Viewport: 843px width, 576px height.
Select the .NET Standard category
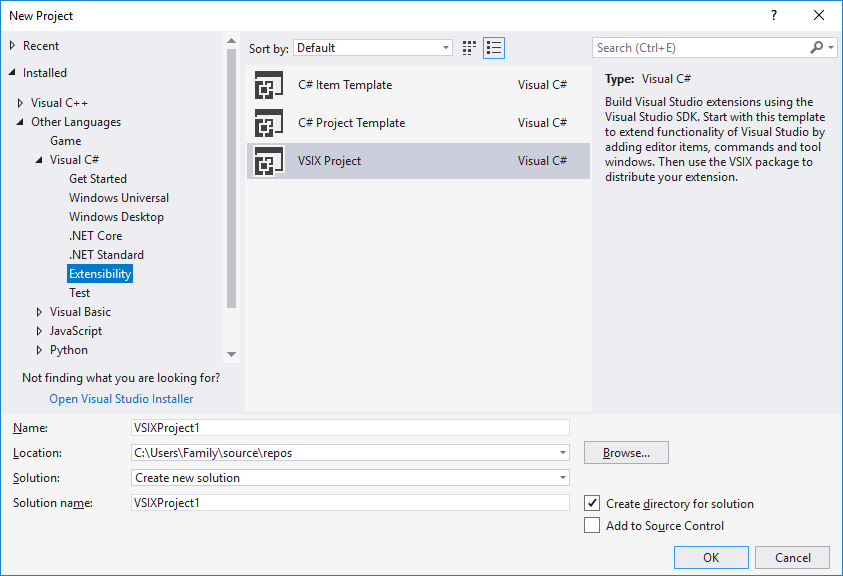(x=106, y=255)
